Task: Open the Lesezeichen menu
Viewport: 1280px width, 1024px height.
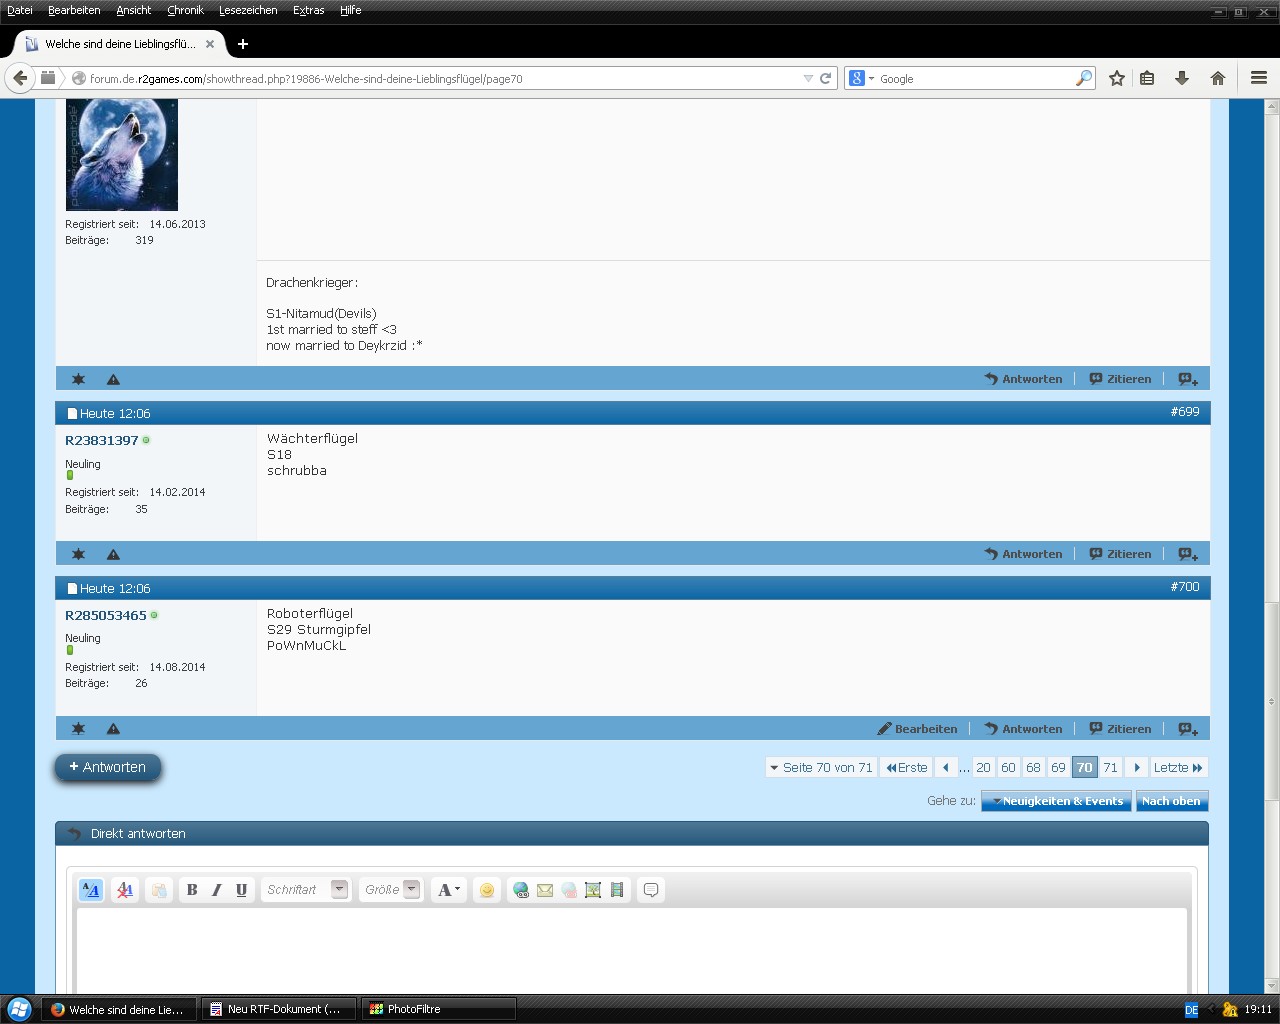Action: [x=248, y=10]
